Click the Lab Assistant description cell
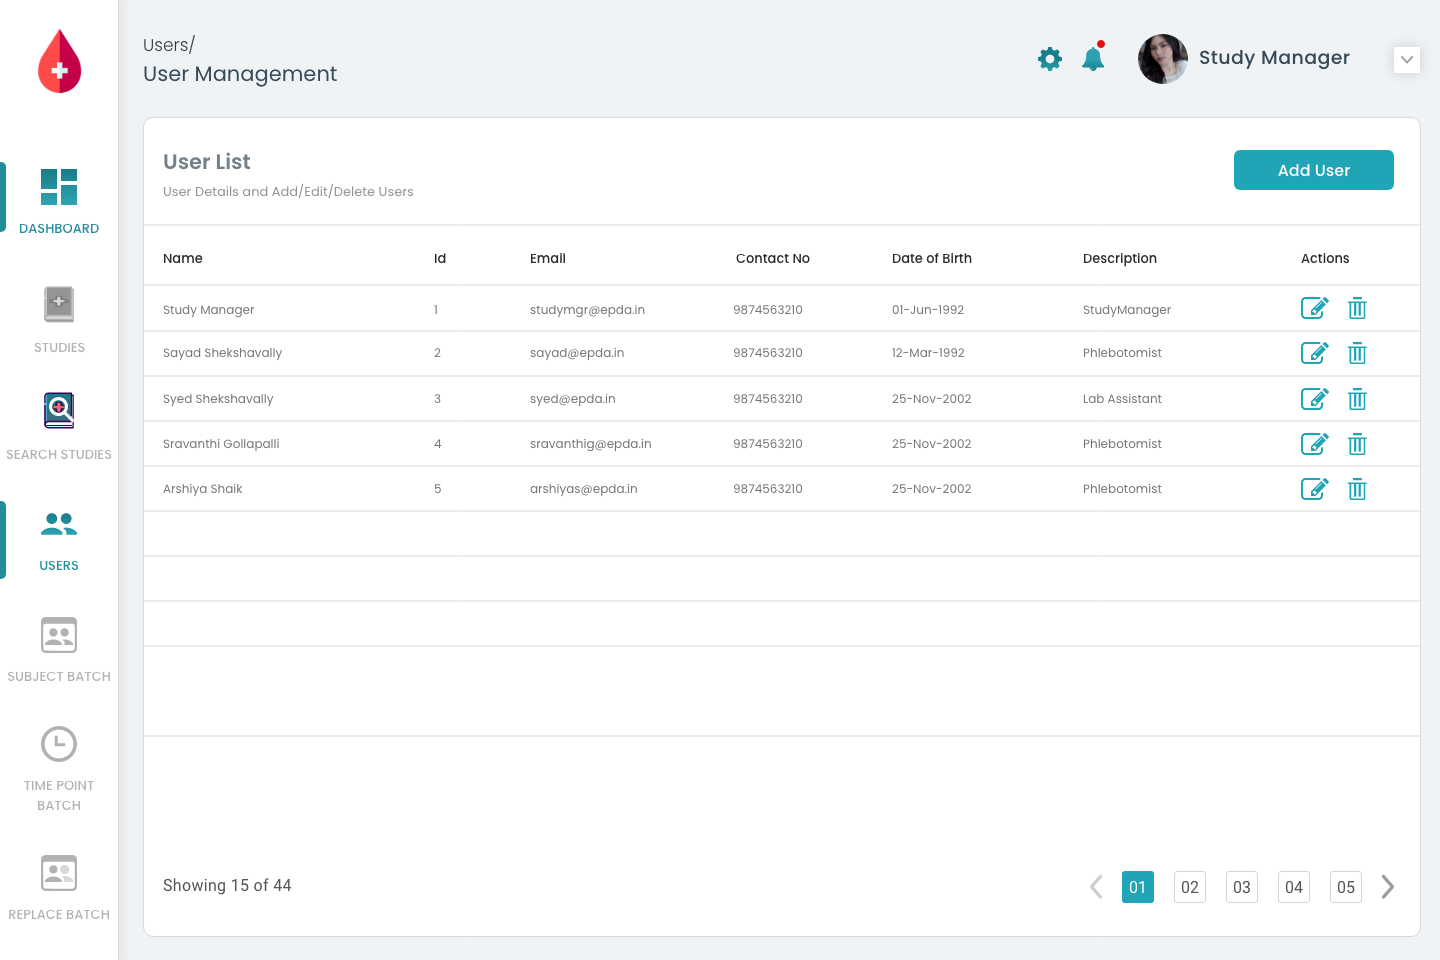The width and height of the screenshot is (1440, 960). (1122, 399)
